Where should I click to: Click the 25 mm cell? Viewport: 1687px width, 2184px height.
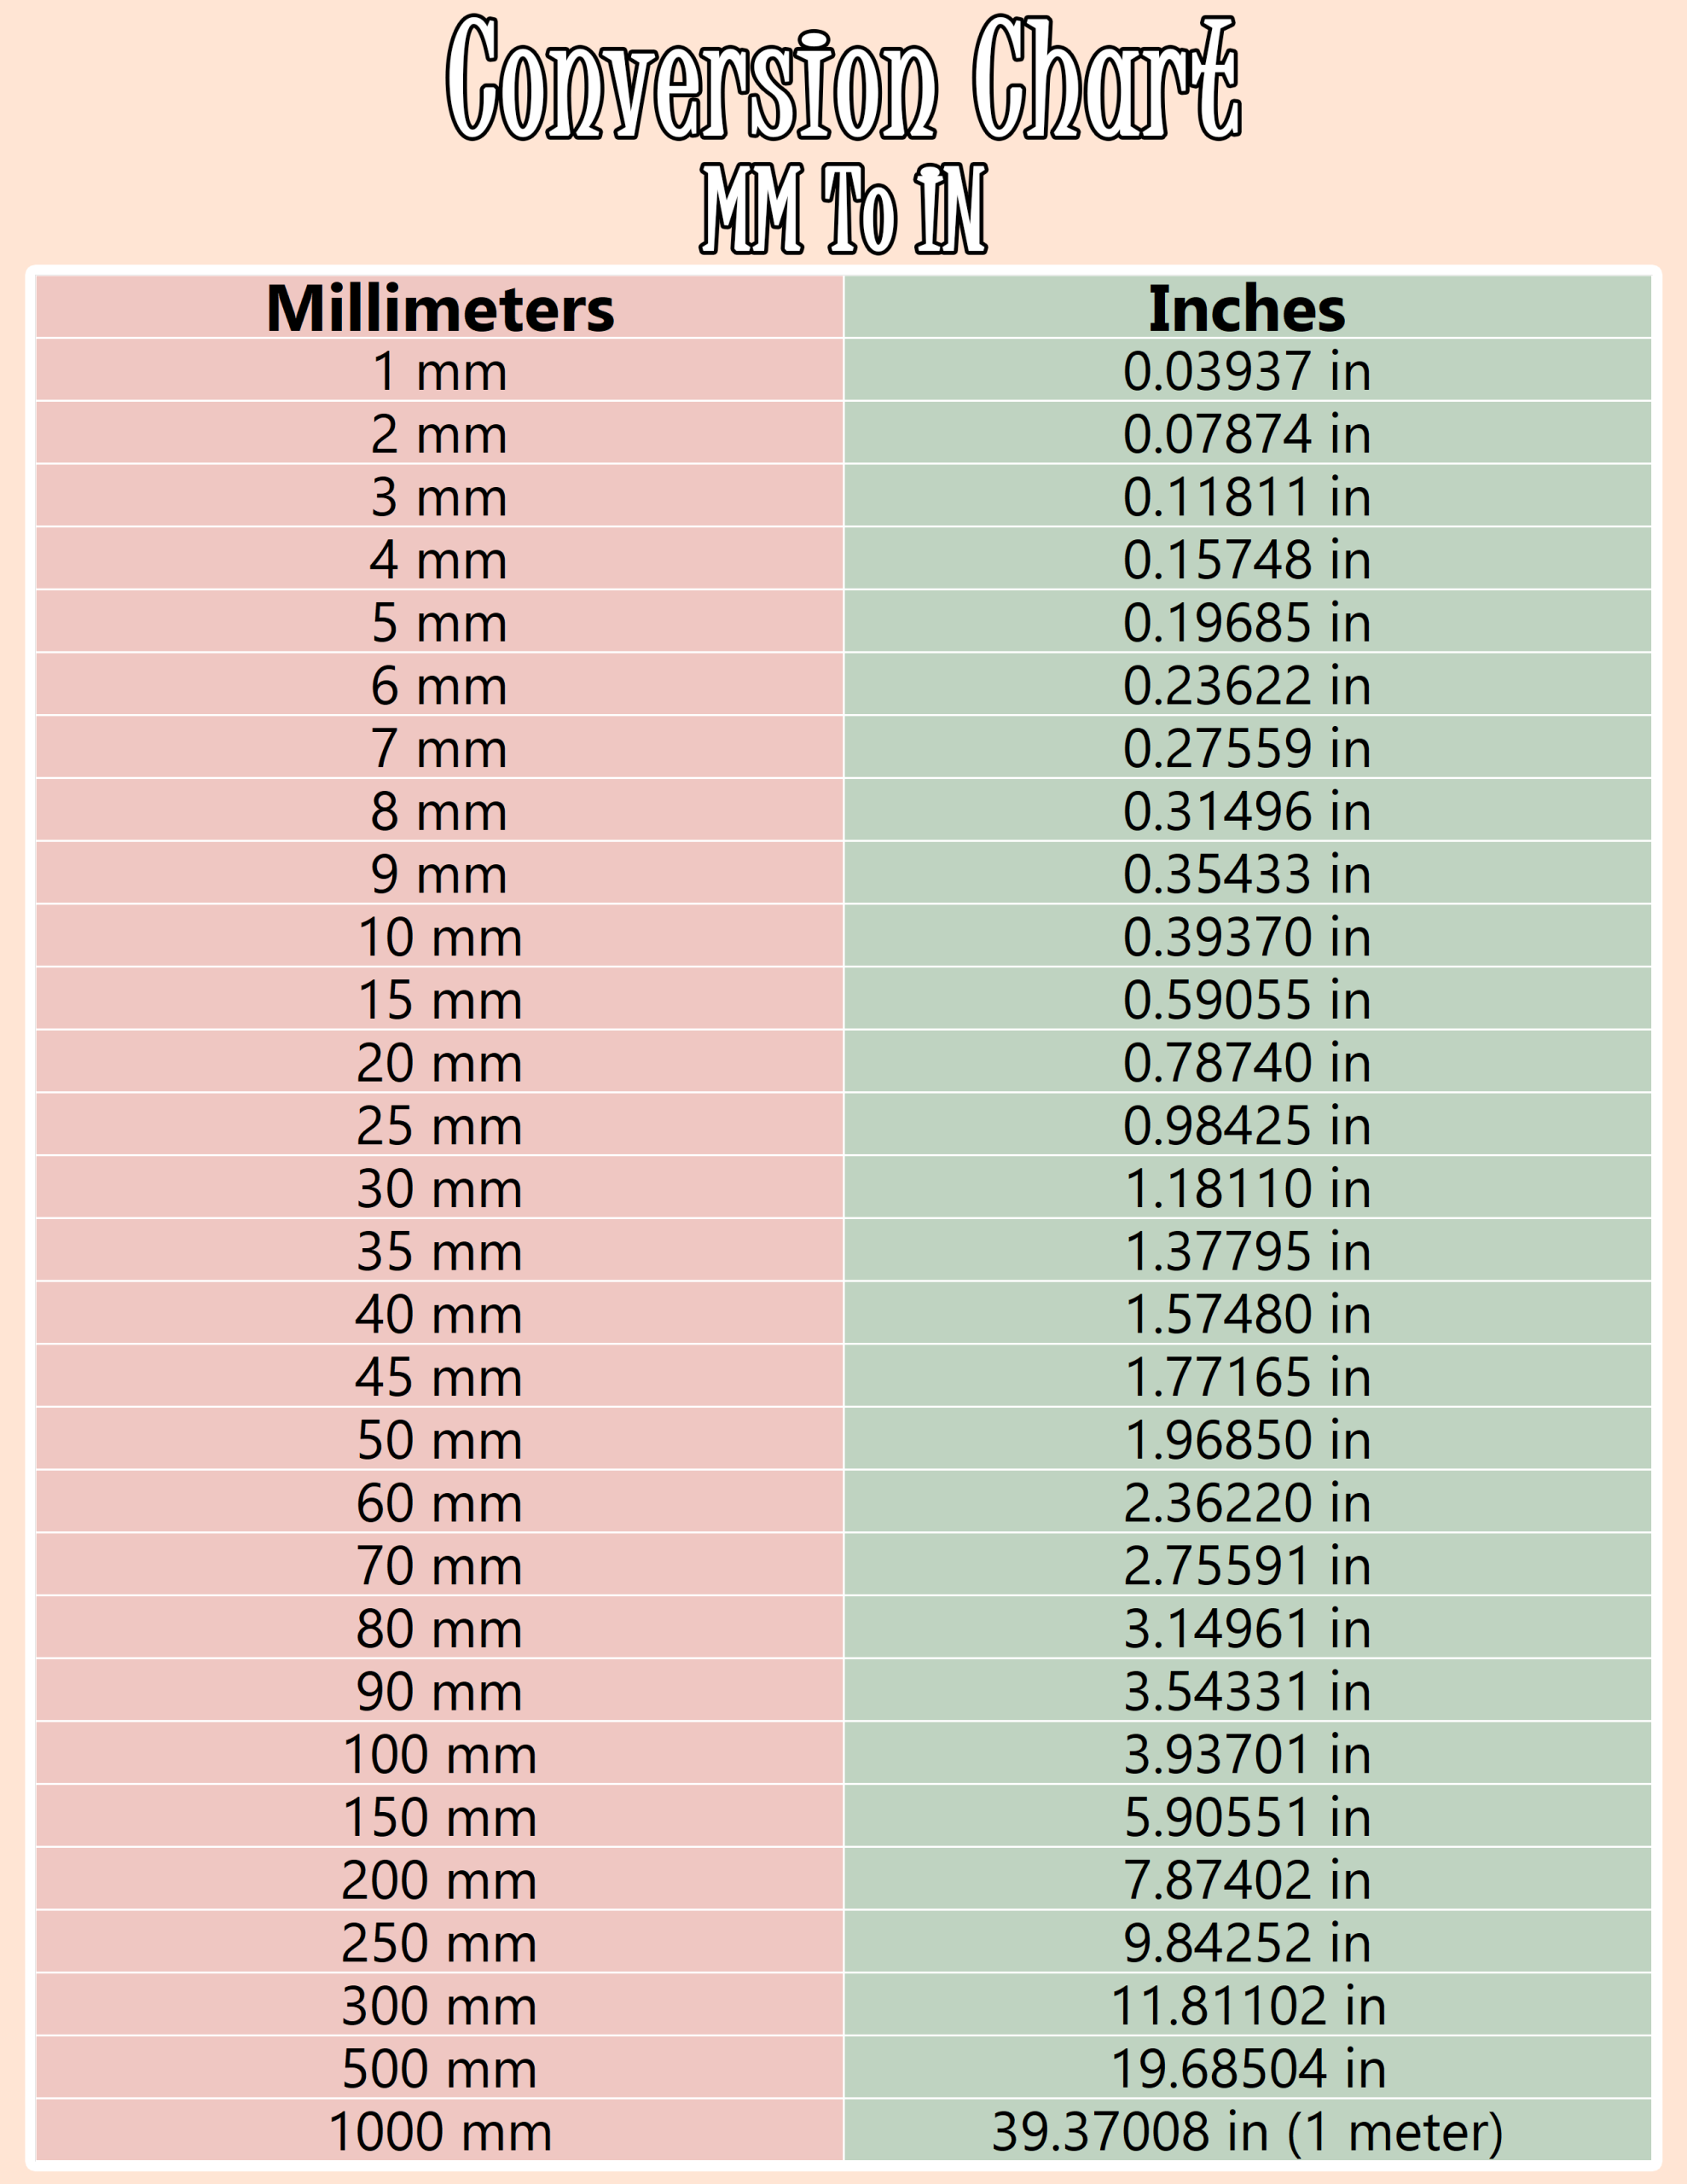point(440,1126)
